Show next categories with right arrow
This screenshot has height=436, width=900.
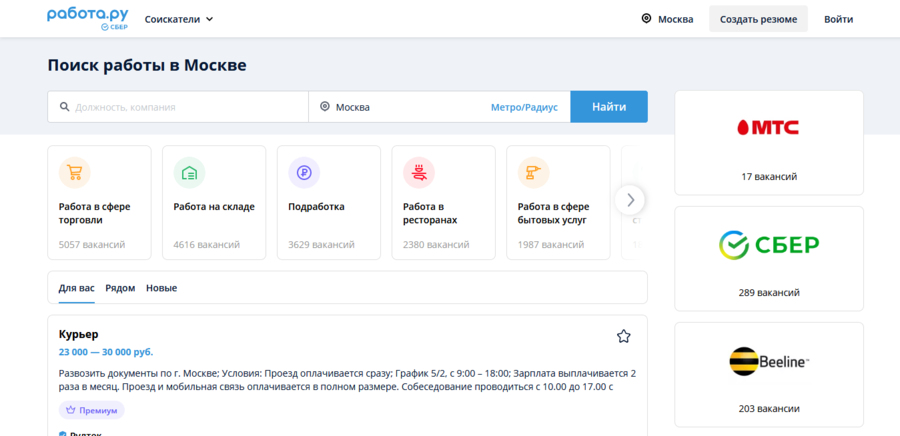630,200
